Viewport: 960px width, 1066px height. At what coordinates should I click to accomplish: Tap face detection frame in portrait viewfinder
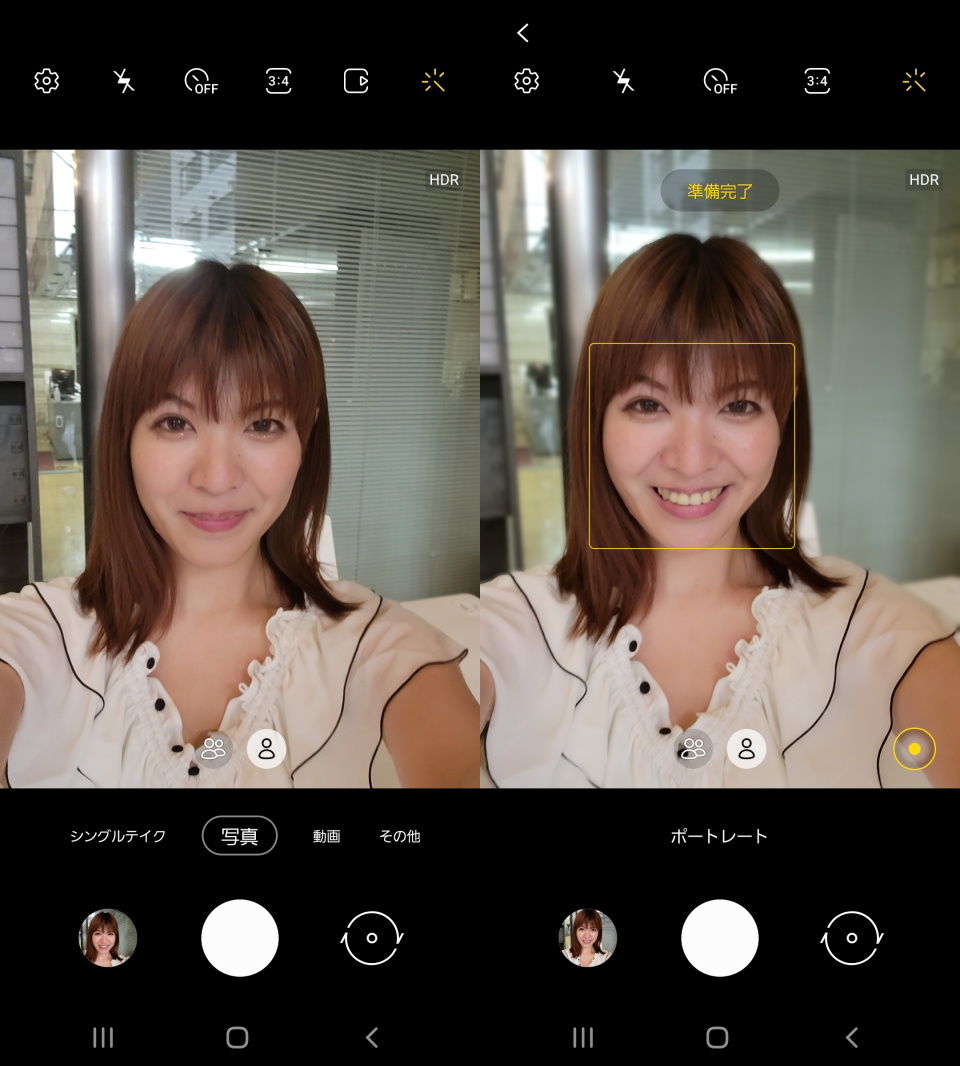click(x=691, y=445)
